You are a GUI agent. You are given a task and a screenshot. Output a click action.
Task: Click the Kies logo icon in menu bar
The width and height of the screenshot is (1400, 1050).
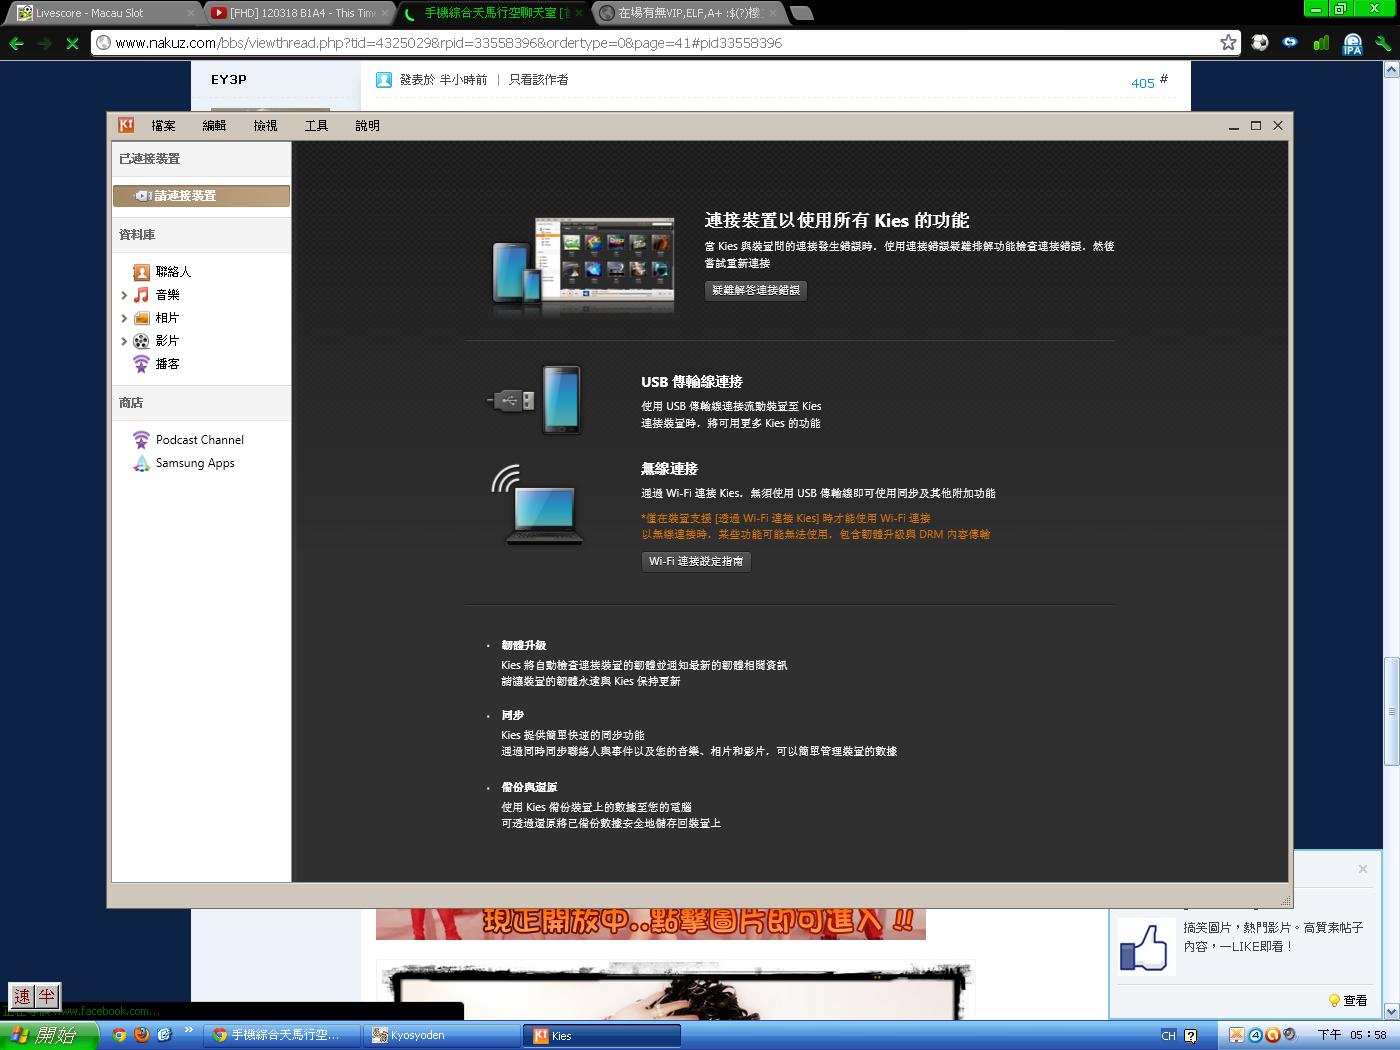click(126, 125)
